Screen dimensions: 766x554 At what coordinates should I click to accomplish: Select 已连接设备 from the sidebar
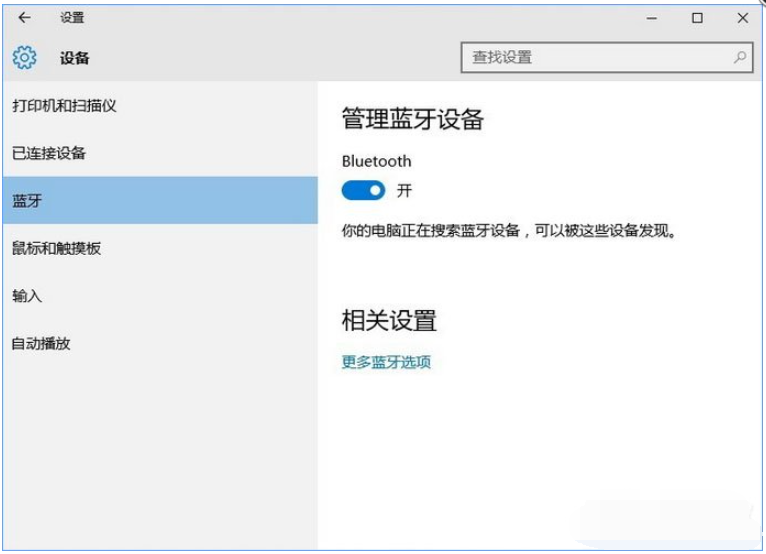[x=49, y=153]
